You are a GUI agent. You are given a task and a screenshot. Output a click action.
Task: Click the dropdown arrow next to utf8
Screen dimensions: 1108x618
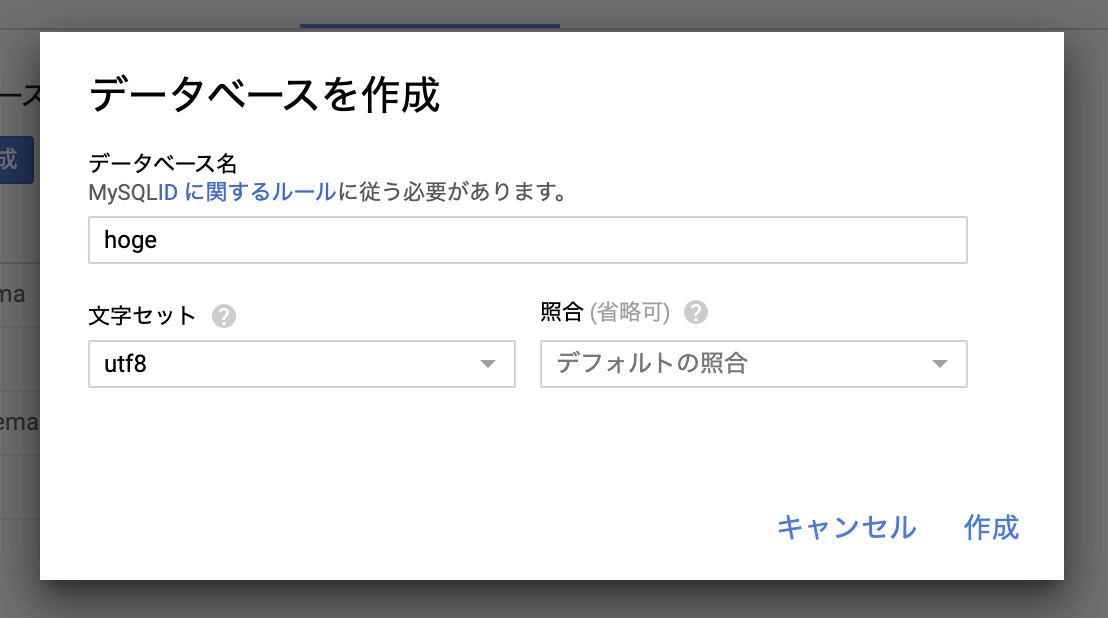pos(489,364)
